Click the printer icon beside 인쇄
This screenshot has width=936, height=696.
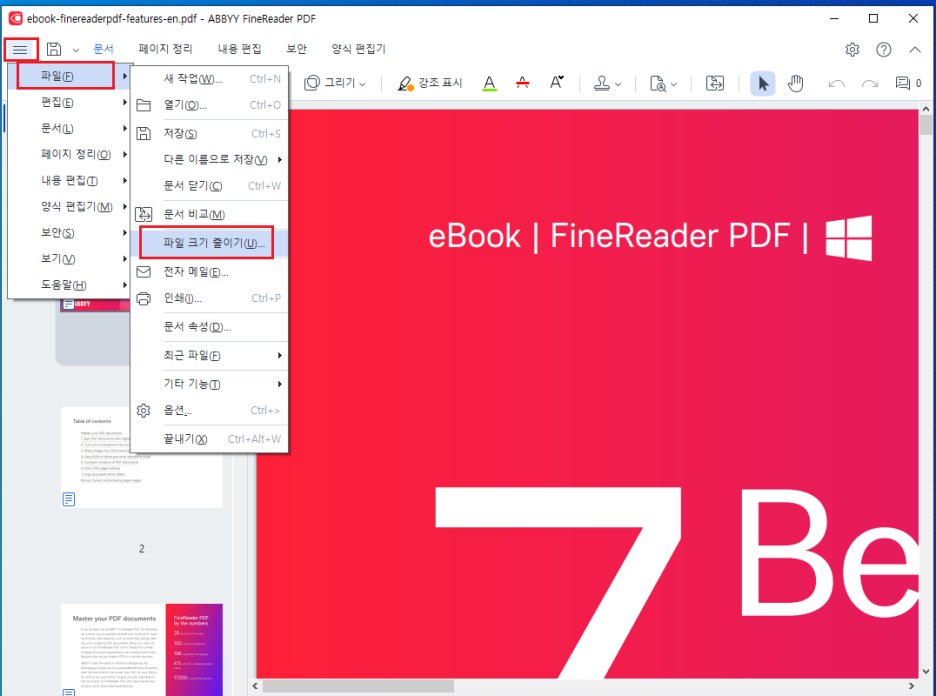click(144, 298)
